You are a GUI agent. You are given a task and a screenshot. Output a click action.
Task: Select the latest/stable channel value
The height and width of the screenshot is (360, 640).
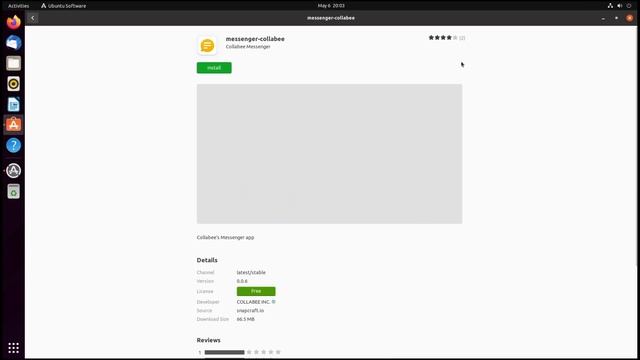(251, 272)
